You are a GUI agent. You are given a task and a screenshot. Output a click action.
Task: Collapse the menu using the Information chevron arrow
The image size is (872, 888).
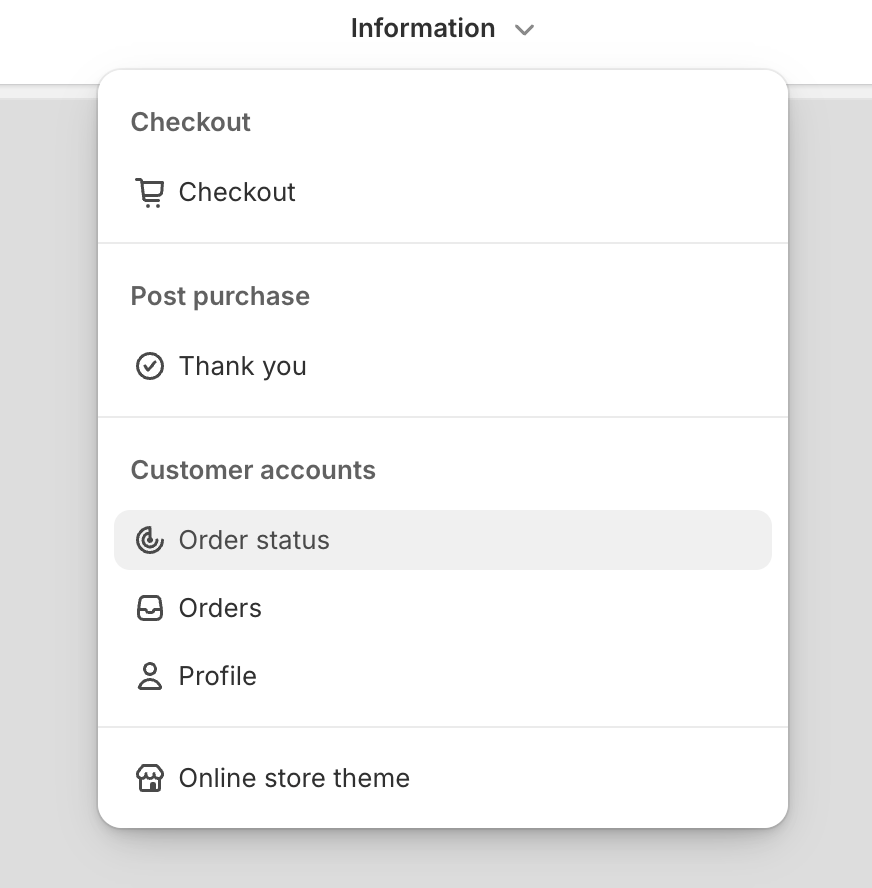(524, 29)
